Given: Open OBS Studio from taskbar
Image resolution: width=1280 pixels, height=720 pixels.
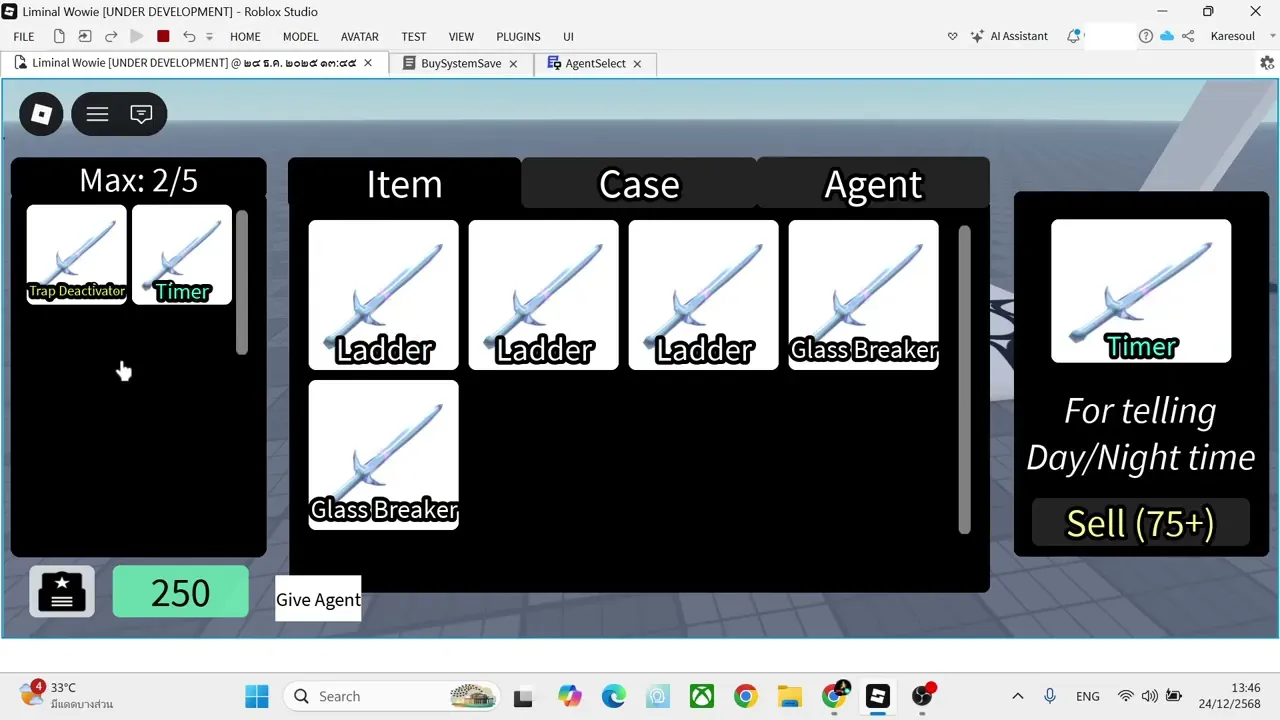Looking at the screenshot, I should [x=922, y=696].
